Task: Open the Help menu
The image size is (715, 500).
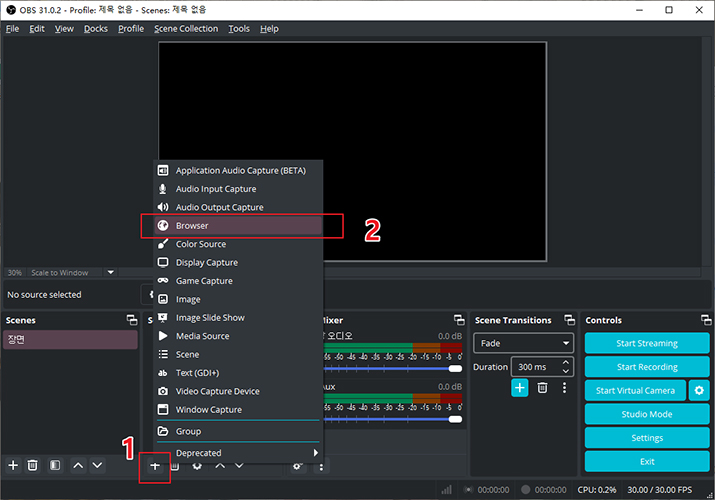Action: [x=269, y=29]
